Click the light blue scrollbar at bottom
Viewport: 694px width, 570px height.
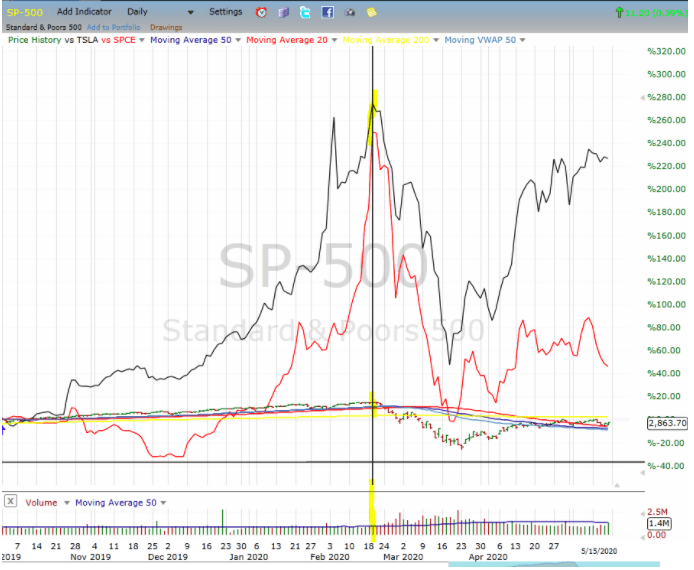554,565
